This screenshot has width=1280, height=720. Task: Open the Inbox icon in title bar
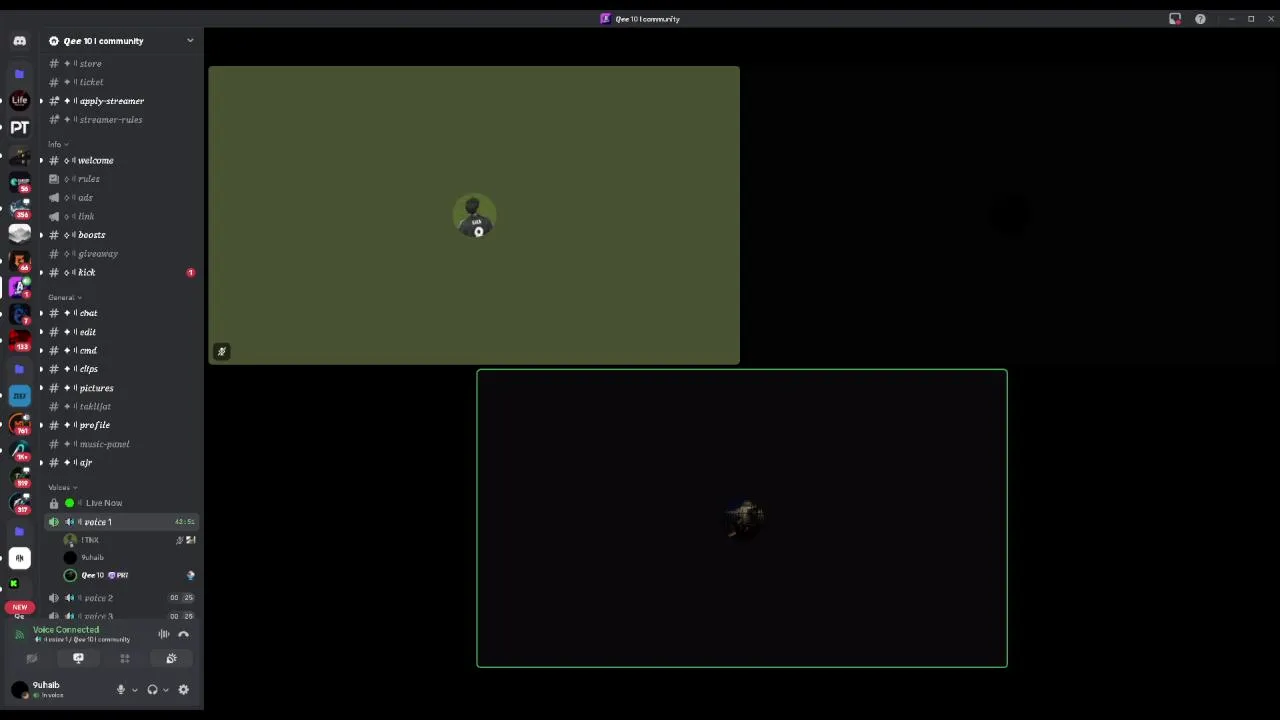click(1175, 19)
